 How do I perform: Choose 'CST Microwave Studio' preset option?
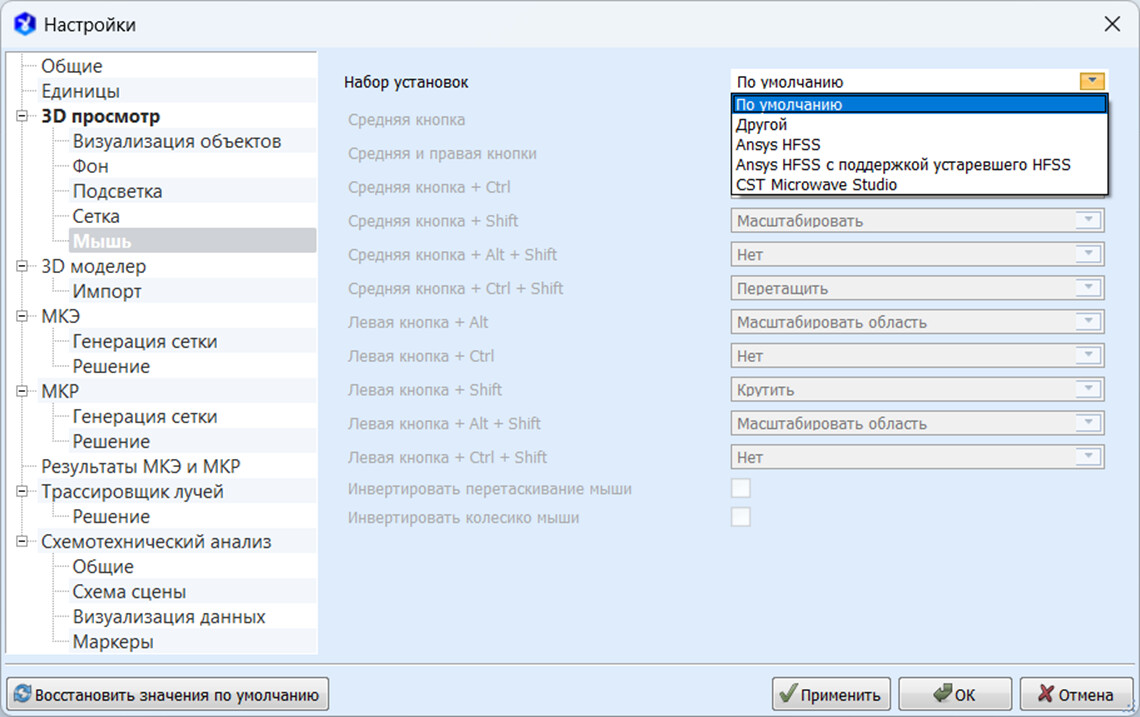point(816,185)
